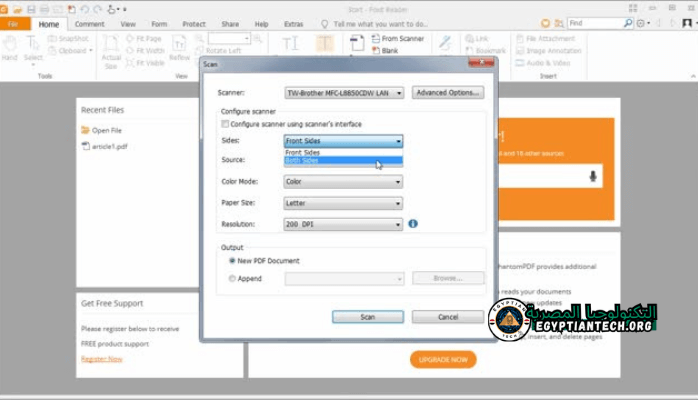
Task: Click the microphone icon in orange banner
Action: coord(592,176)
